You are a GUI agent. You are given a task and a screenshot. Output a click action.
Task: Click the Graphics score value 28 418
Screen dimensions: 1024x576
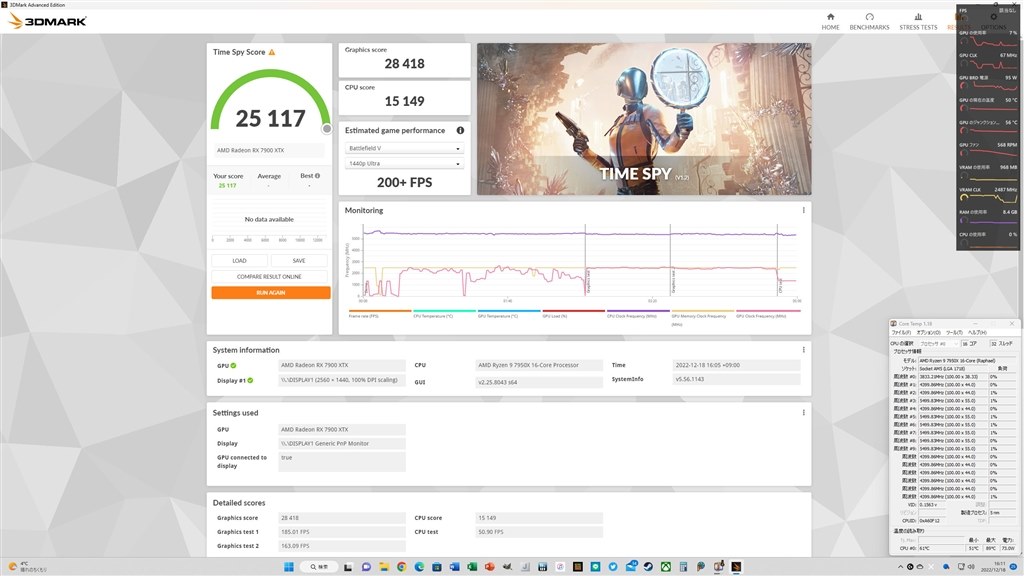pyautogui.click(x=404, y=64)
